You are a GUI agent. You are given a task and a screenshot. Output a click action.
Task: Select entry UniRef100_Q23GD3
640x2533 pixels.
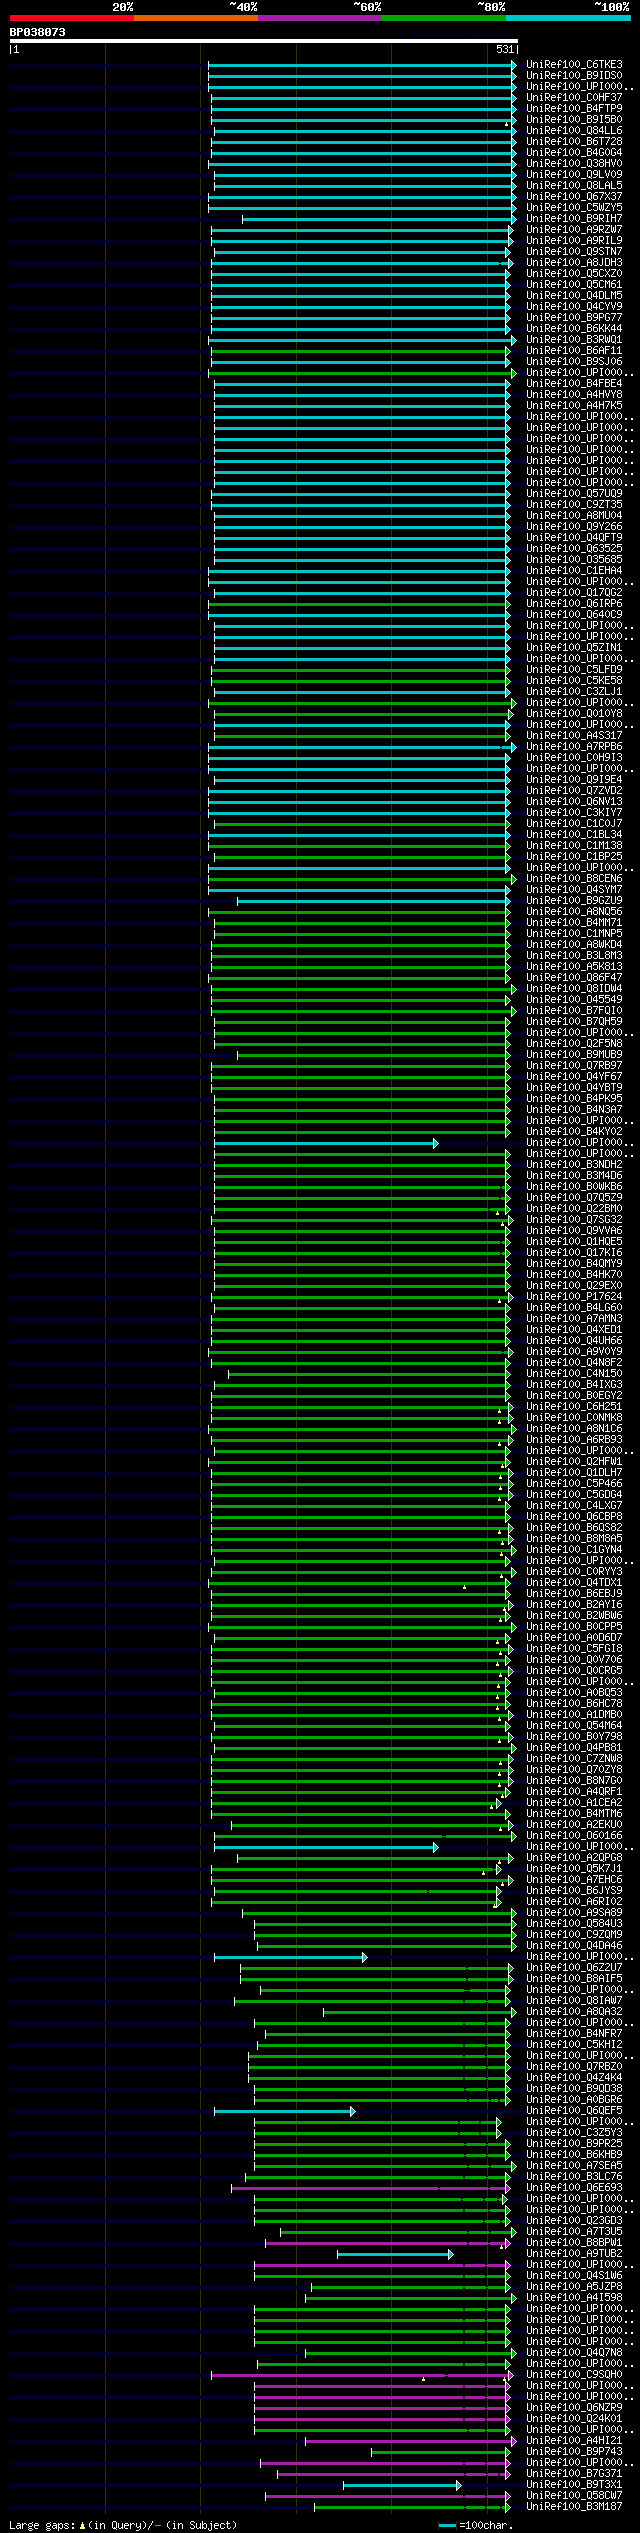coord(574,2221)
